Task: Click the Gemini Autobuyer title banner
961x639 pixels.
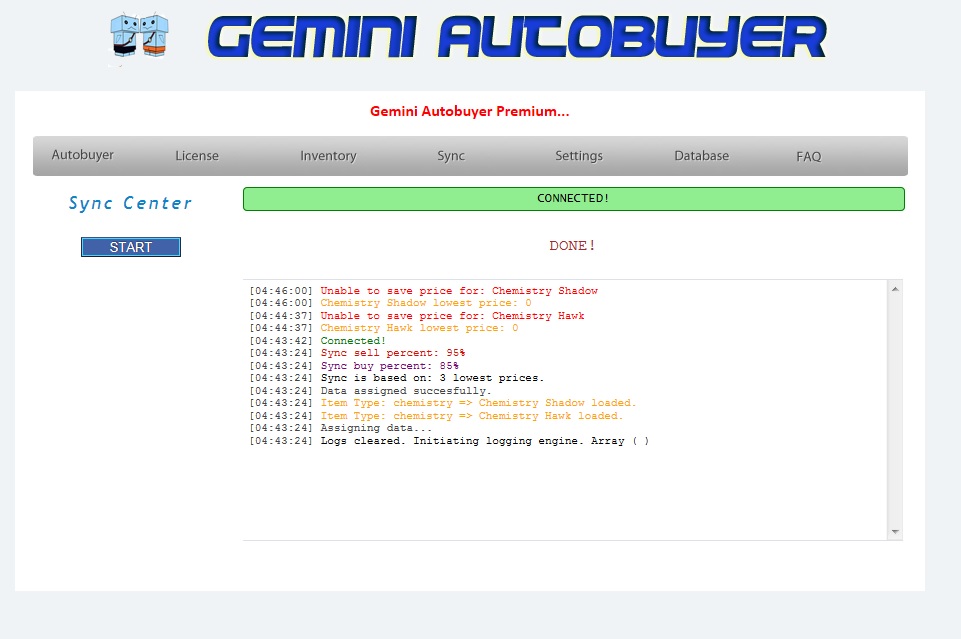Action: 517,38
